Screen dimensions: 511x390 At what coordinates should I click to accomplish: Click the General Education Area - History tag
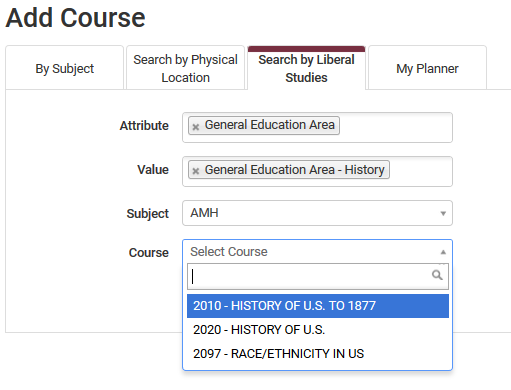[289, 170]
